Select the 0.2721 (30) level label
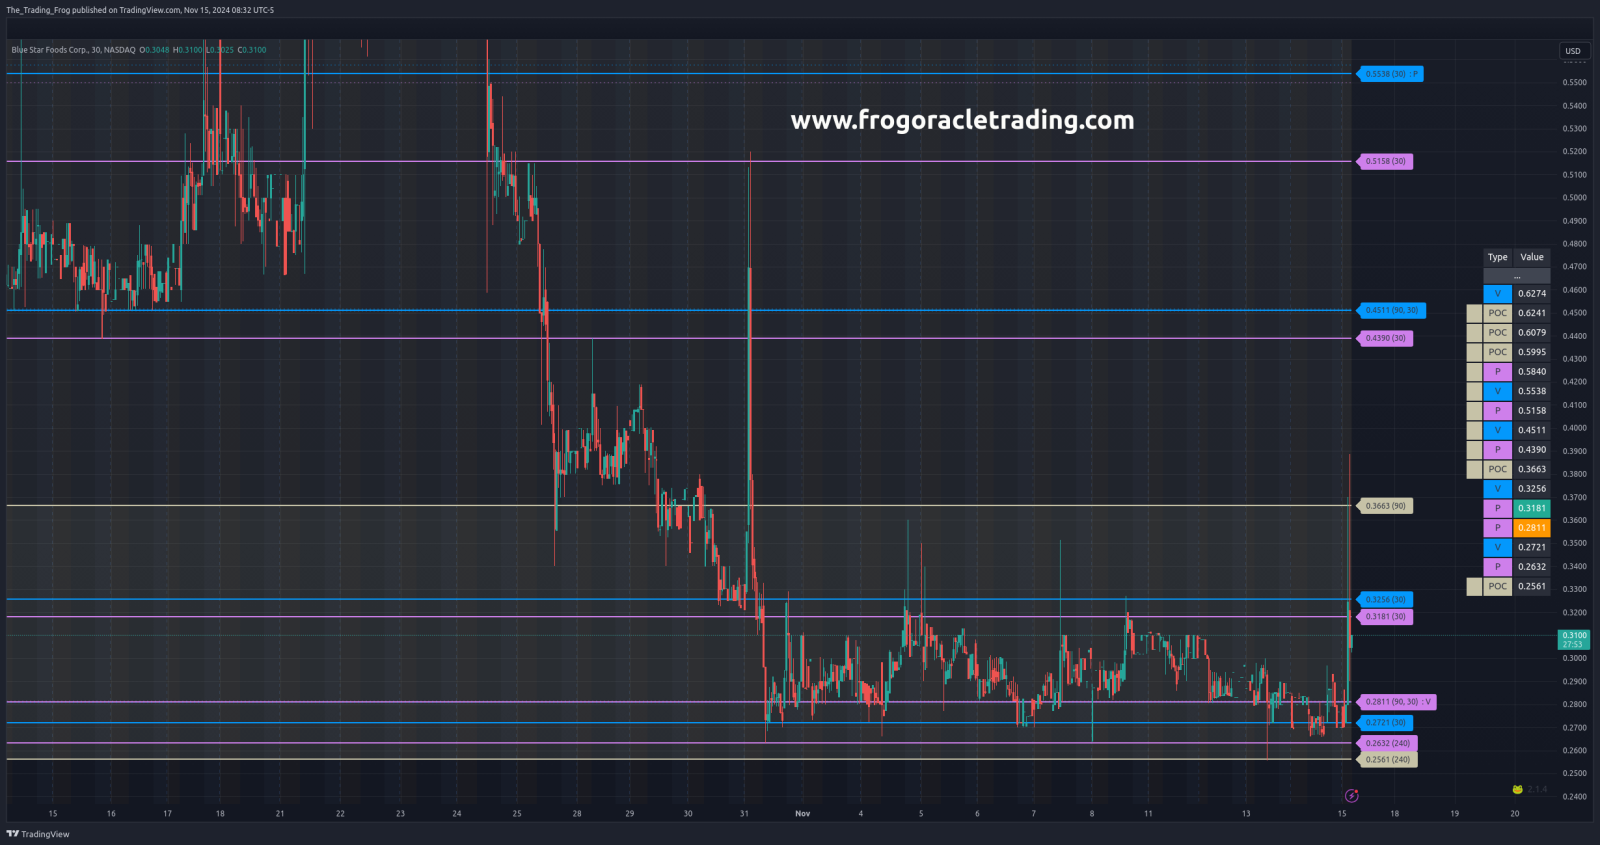This screenshot has height=845, width=1600. click(1385, 722)
